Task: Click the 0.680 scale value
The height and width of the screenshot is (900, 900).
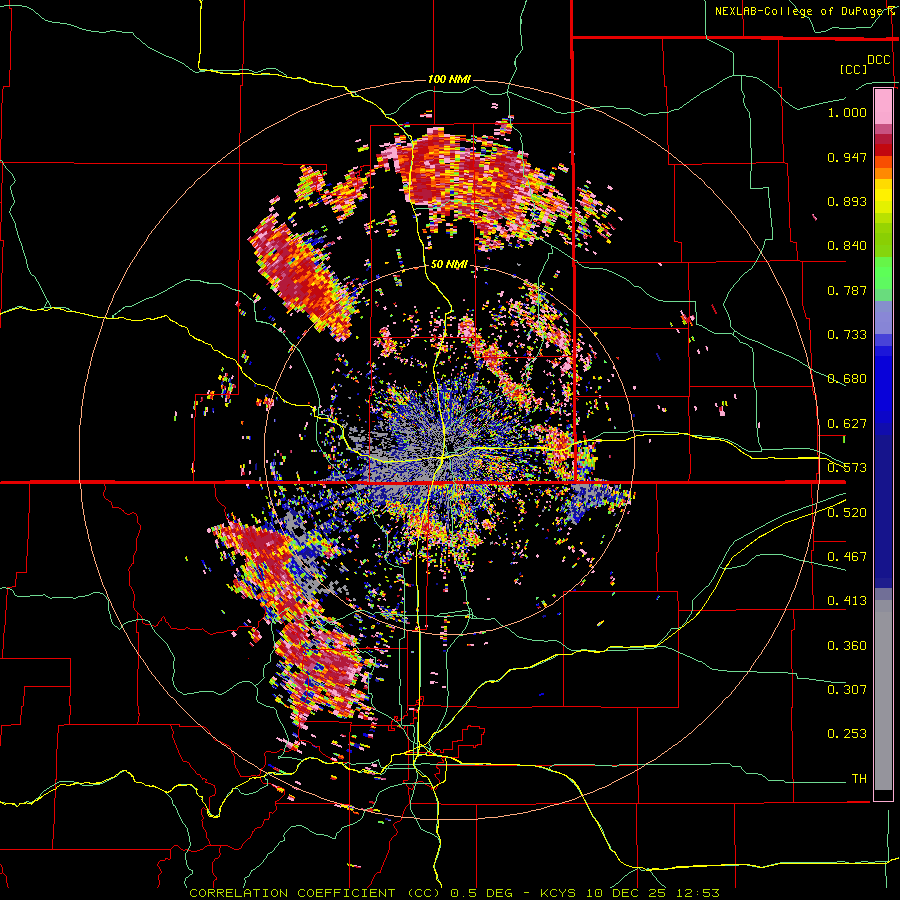Action: 847,379
